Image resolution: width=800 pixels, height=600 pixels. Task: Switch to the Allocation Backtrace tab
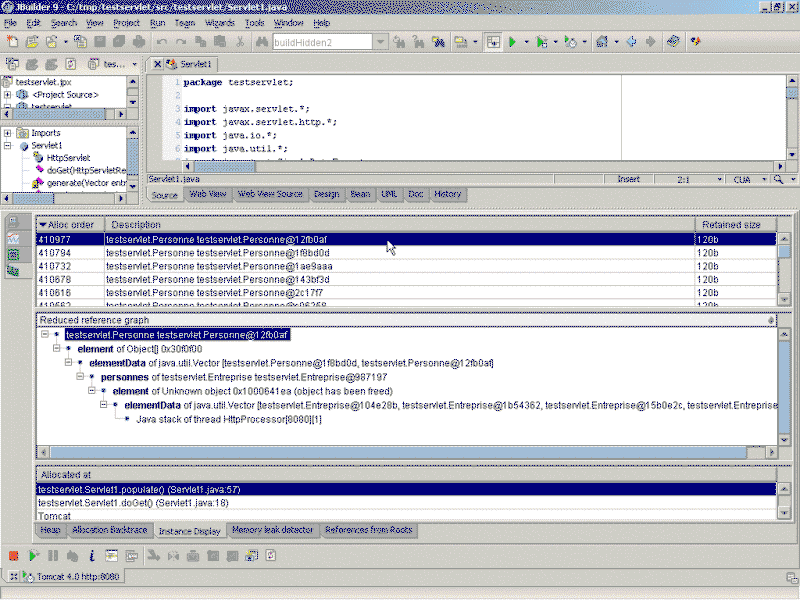coord(110,530)
